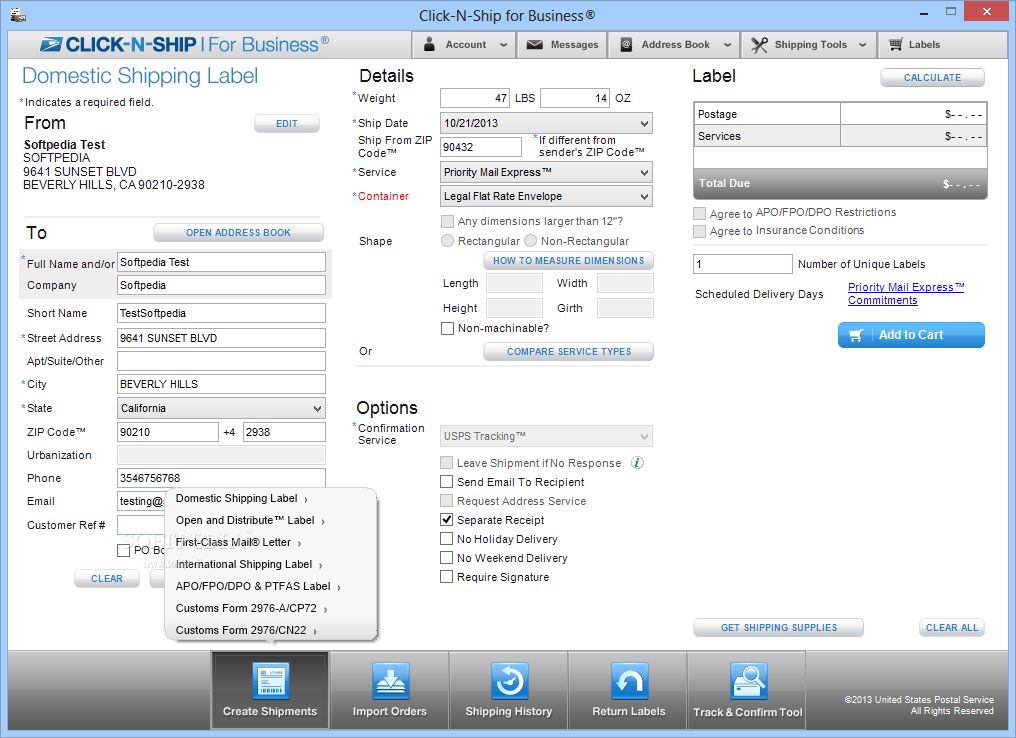
Task: Expand the Shipping Tools menu arrow
Action: pos(862,45)
